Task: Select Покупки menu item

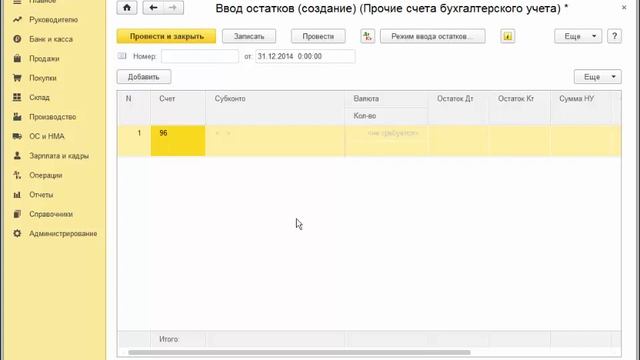Action: (43, 78)
